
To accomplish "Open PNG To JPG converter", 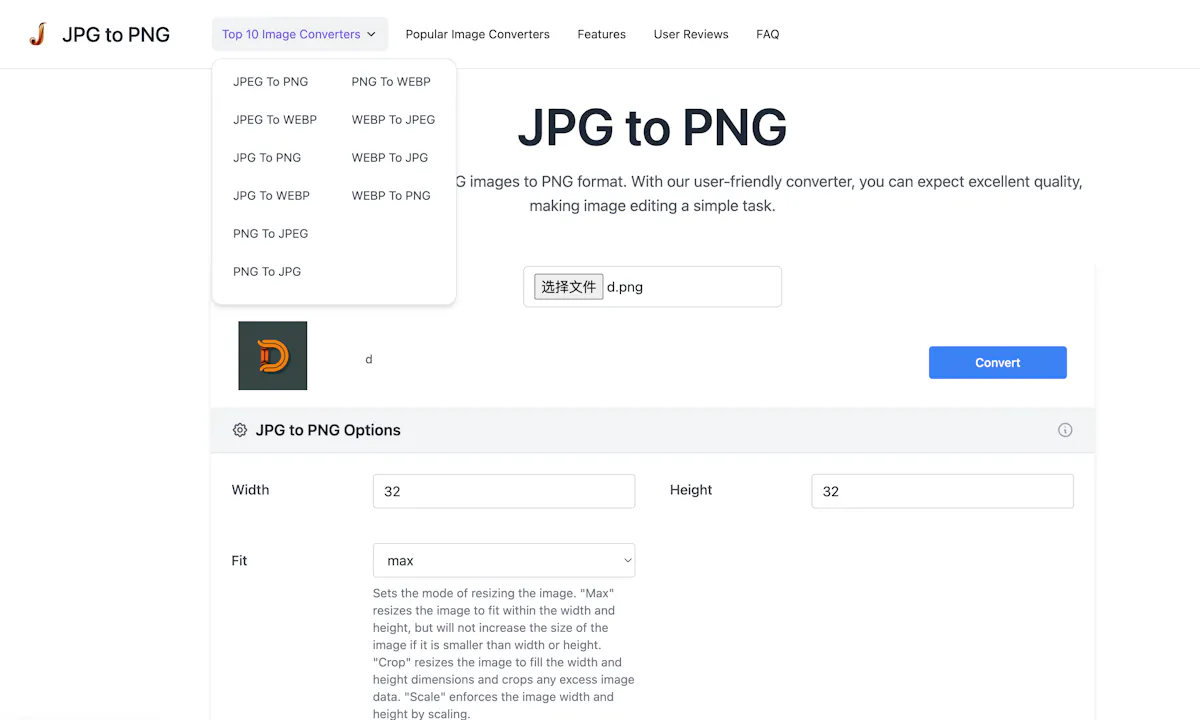I will 267,272.
